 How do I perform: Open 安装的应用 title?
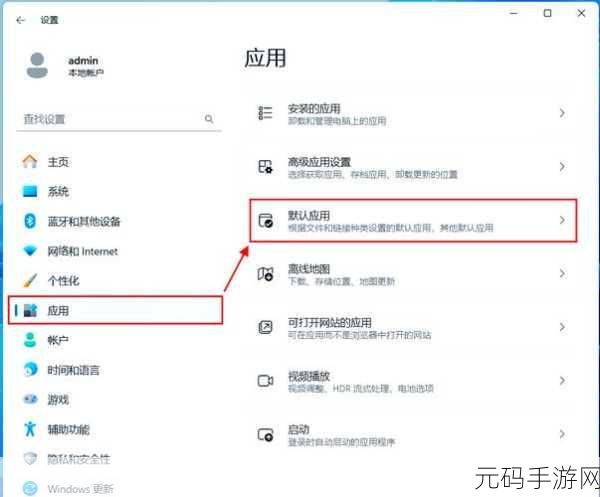314,108
